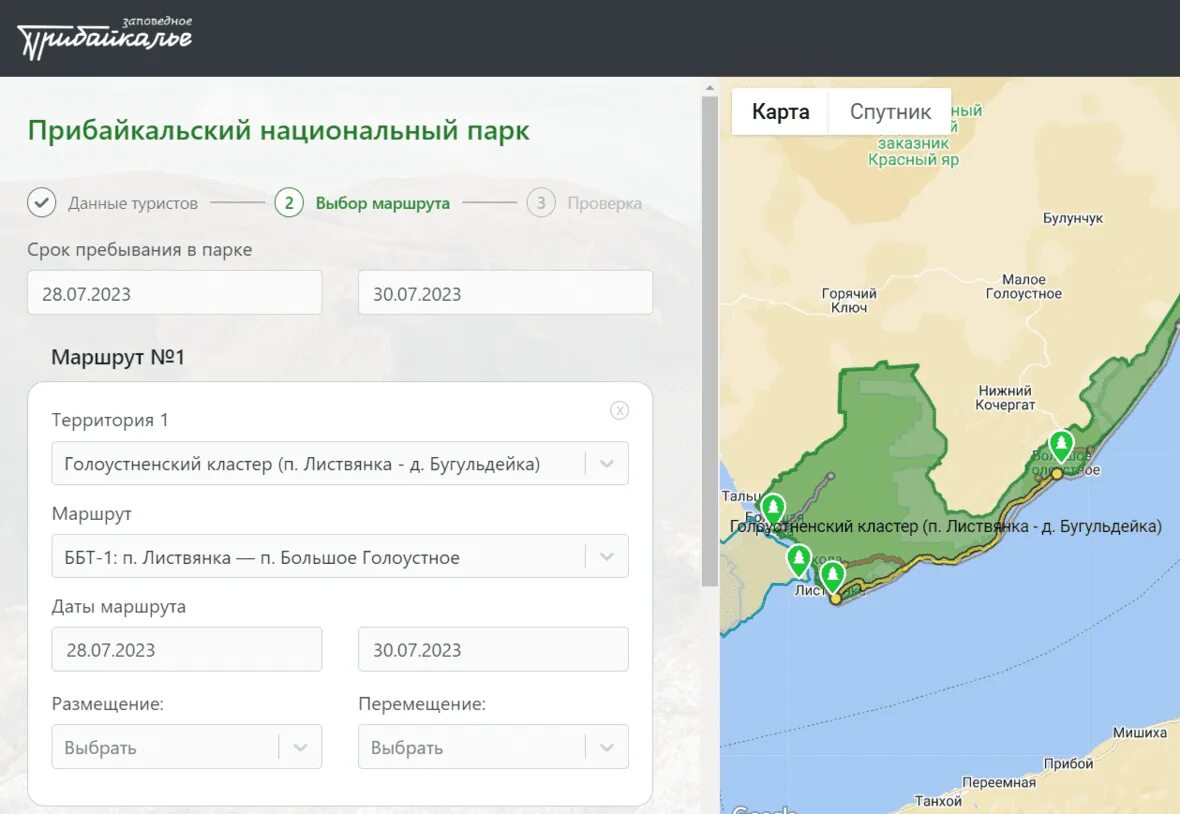Click the park stay start date 28.07.2023 field
1180x814 pixels.
pyautogui.click(x=175, y=293)
